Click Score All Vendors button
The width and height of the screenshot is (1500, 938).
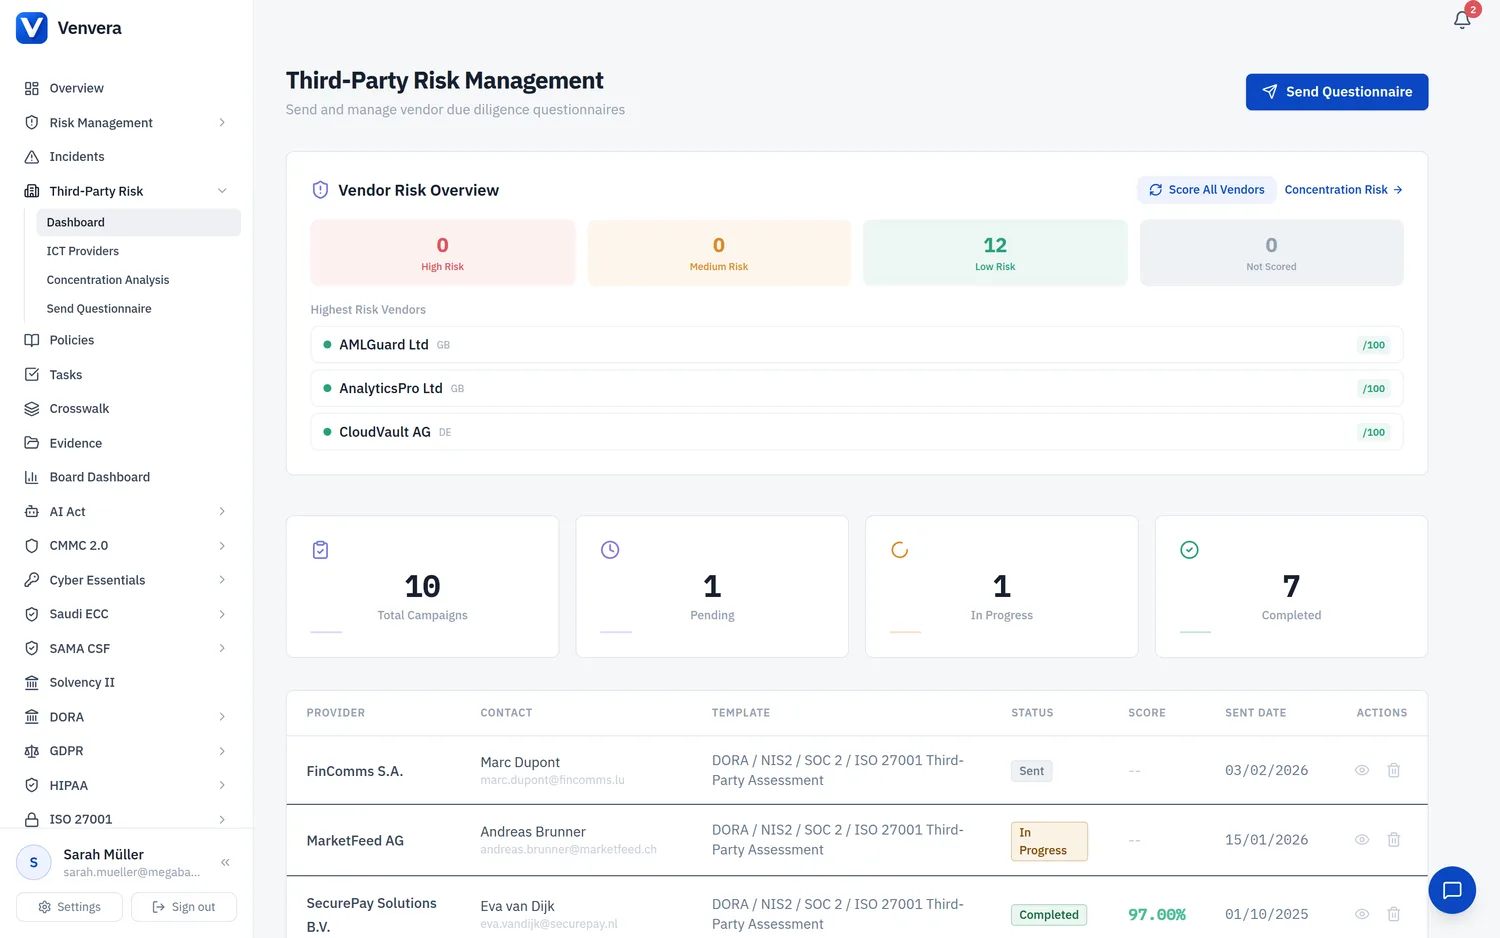coord(1206,190)
